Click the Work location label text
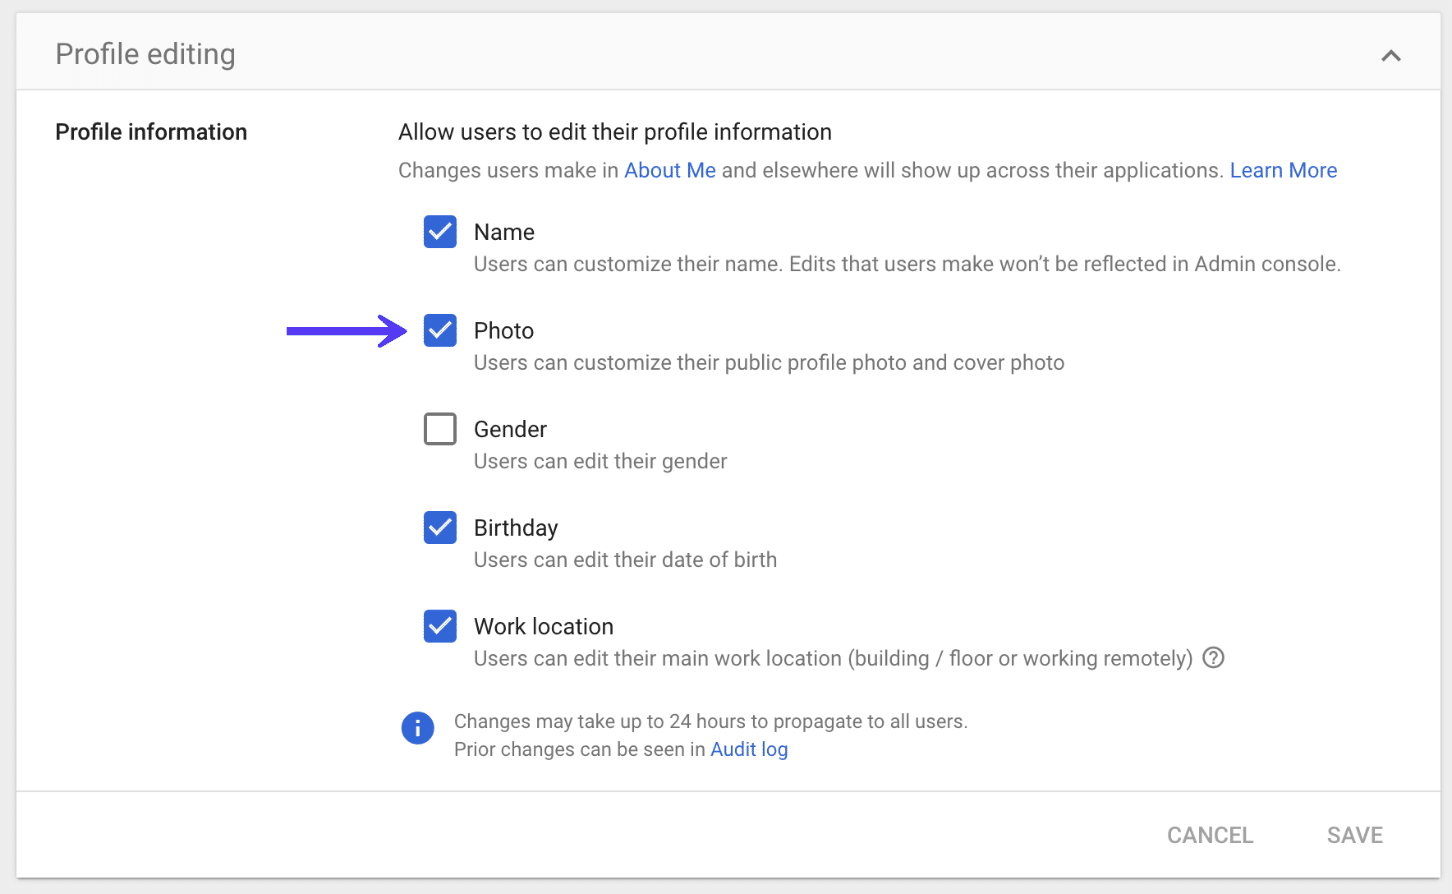The width and height of the screenshot is (1452, 894). pyautogui.click(x=543, y=626)
